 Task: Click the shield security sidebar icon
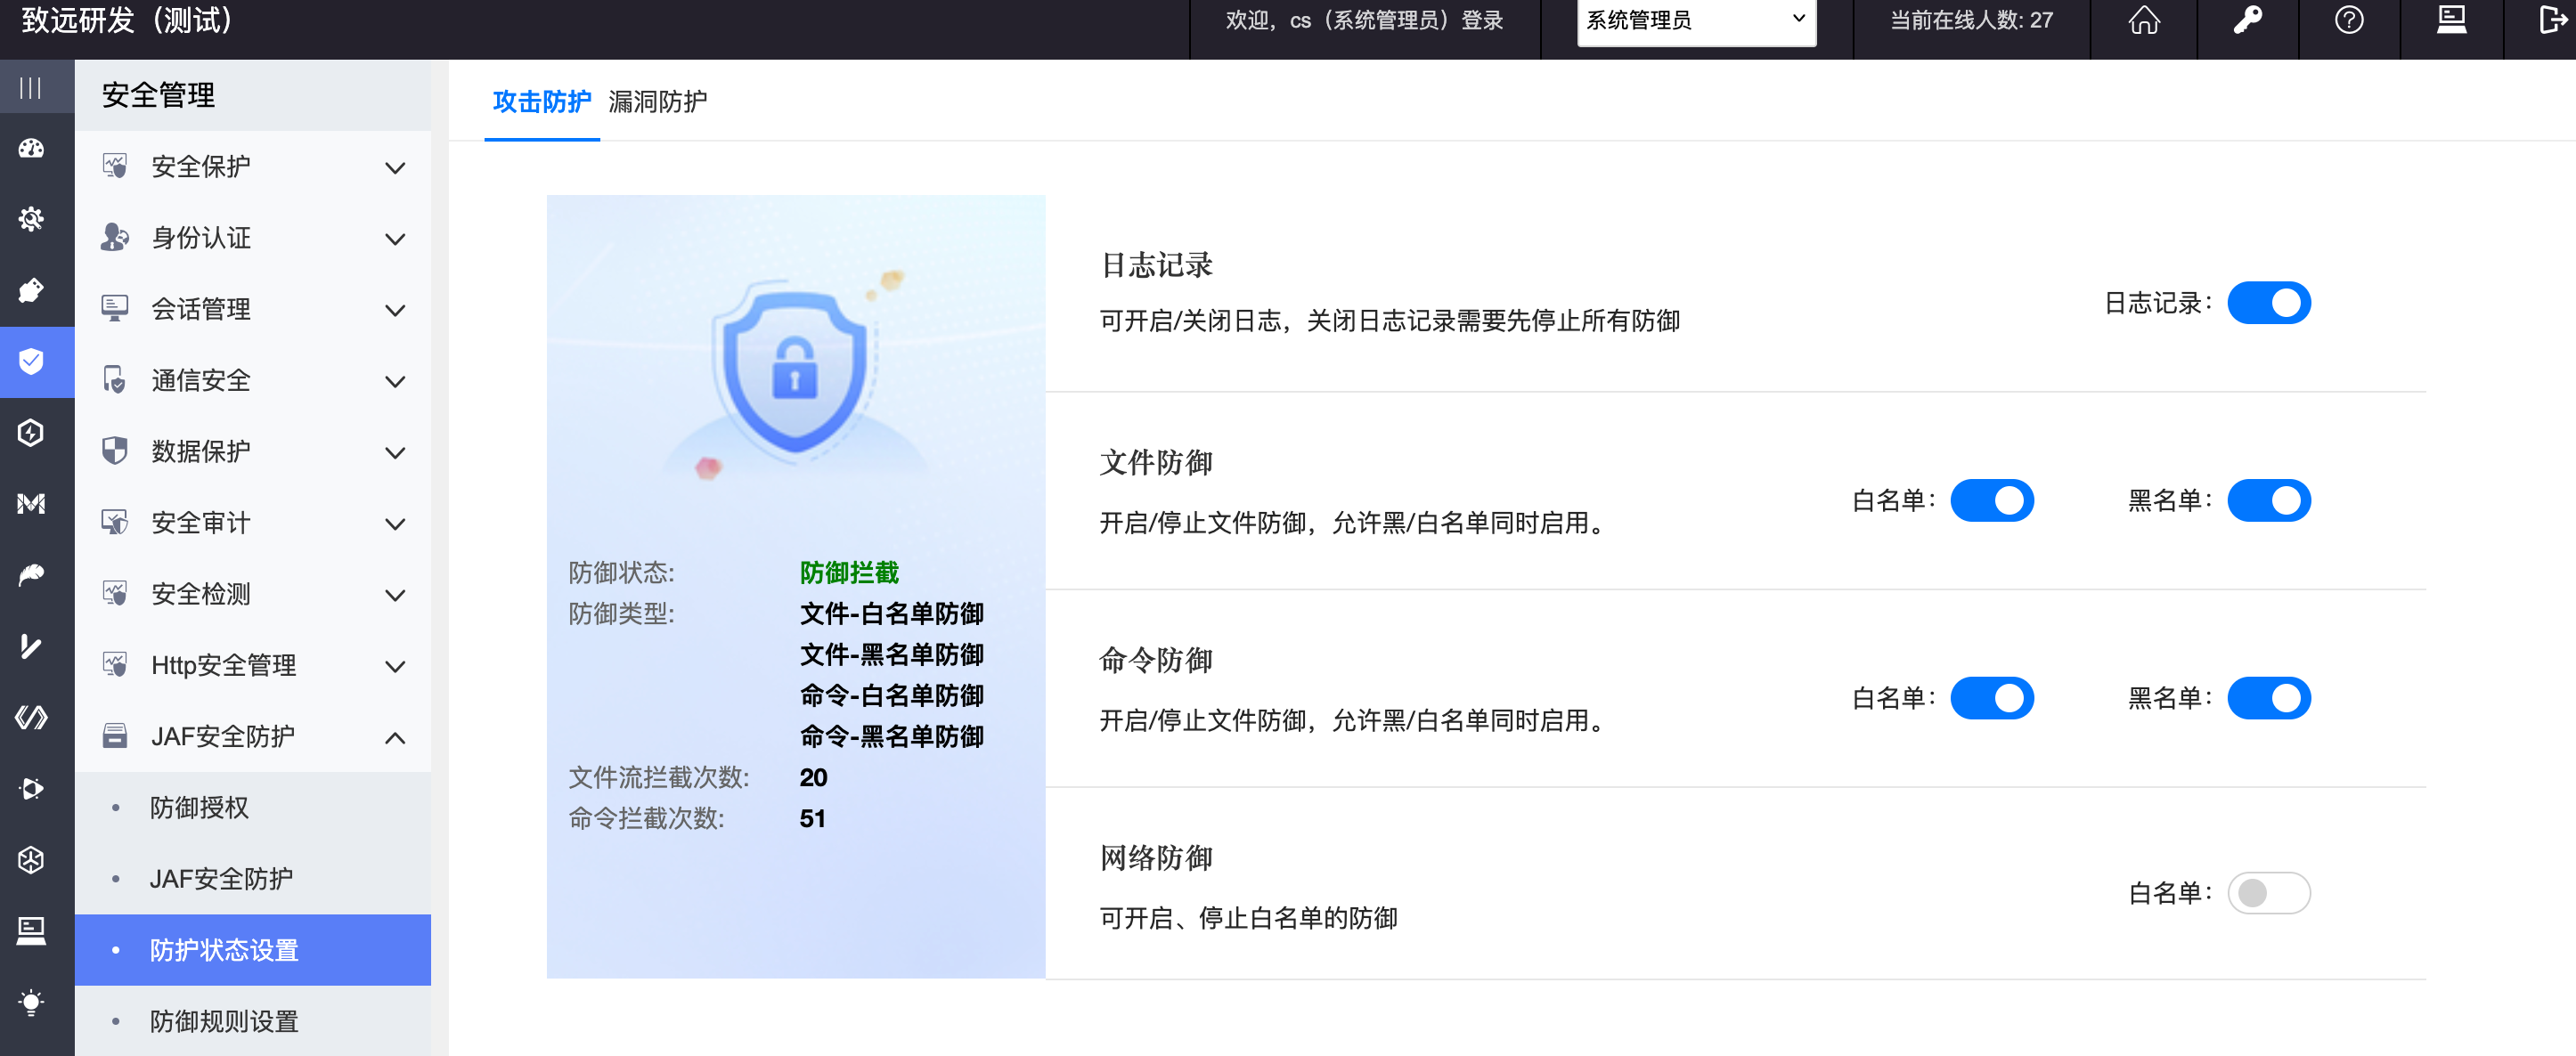click(31, 361)
